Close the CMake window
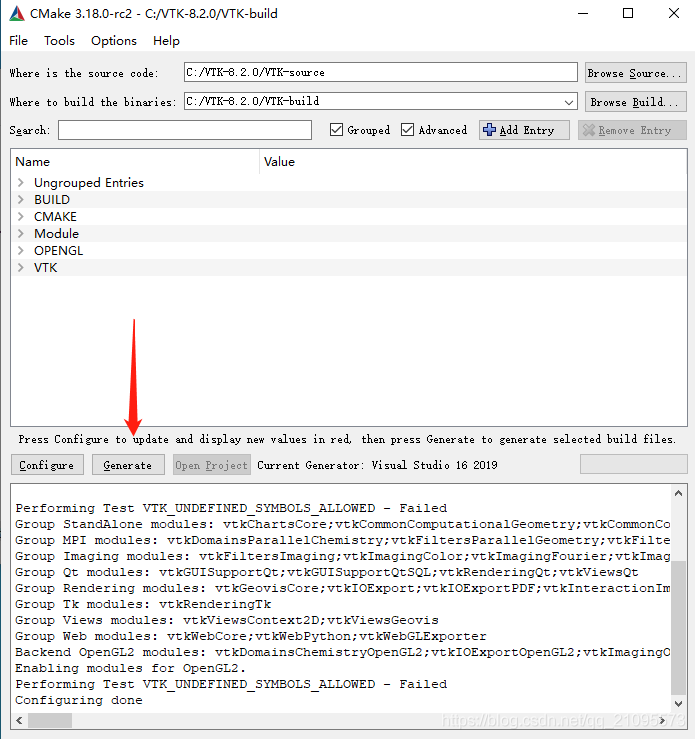The width and height of the screenshot is (695, 739). click(x=674, y=13)
